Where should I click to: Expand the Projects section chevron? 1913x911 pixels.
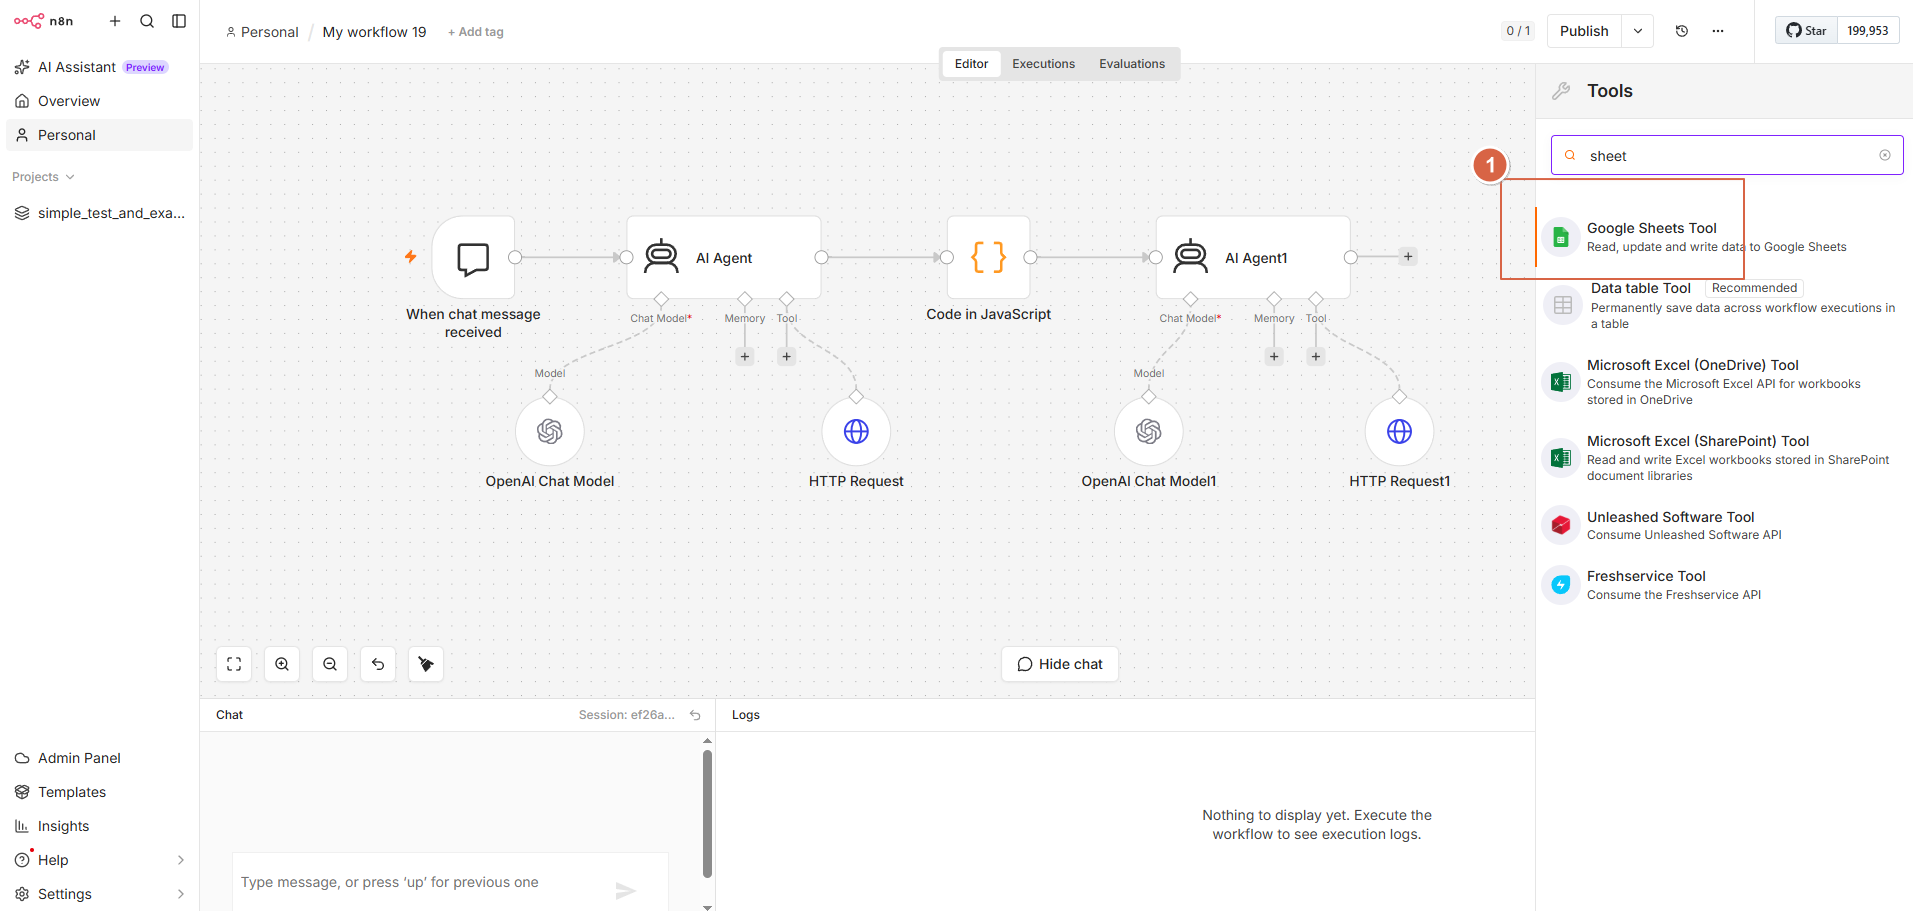click(70, 177)
